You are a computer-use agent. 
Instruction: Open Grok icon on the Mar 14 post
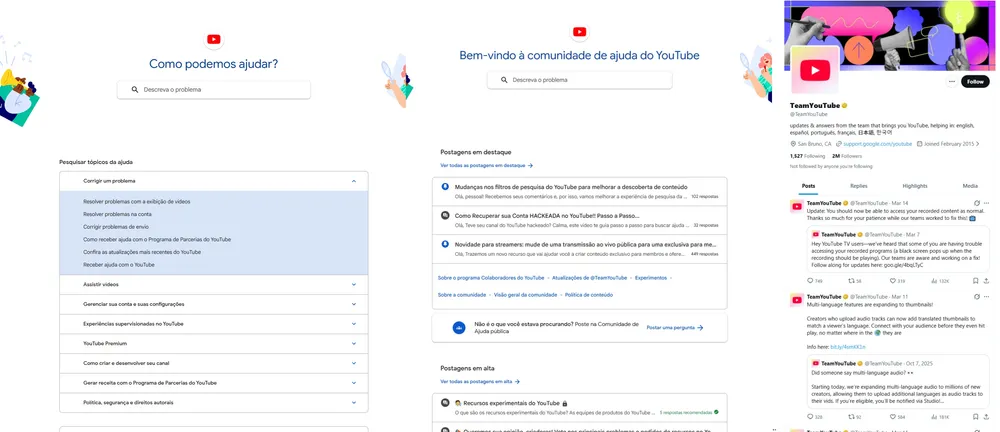click(x=976, y=203)
